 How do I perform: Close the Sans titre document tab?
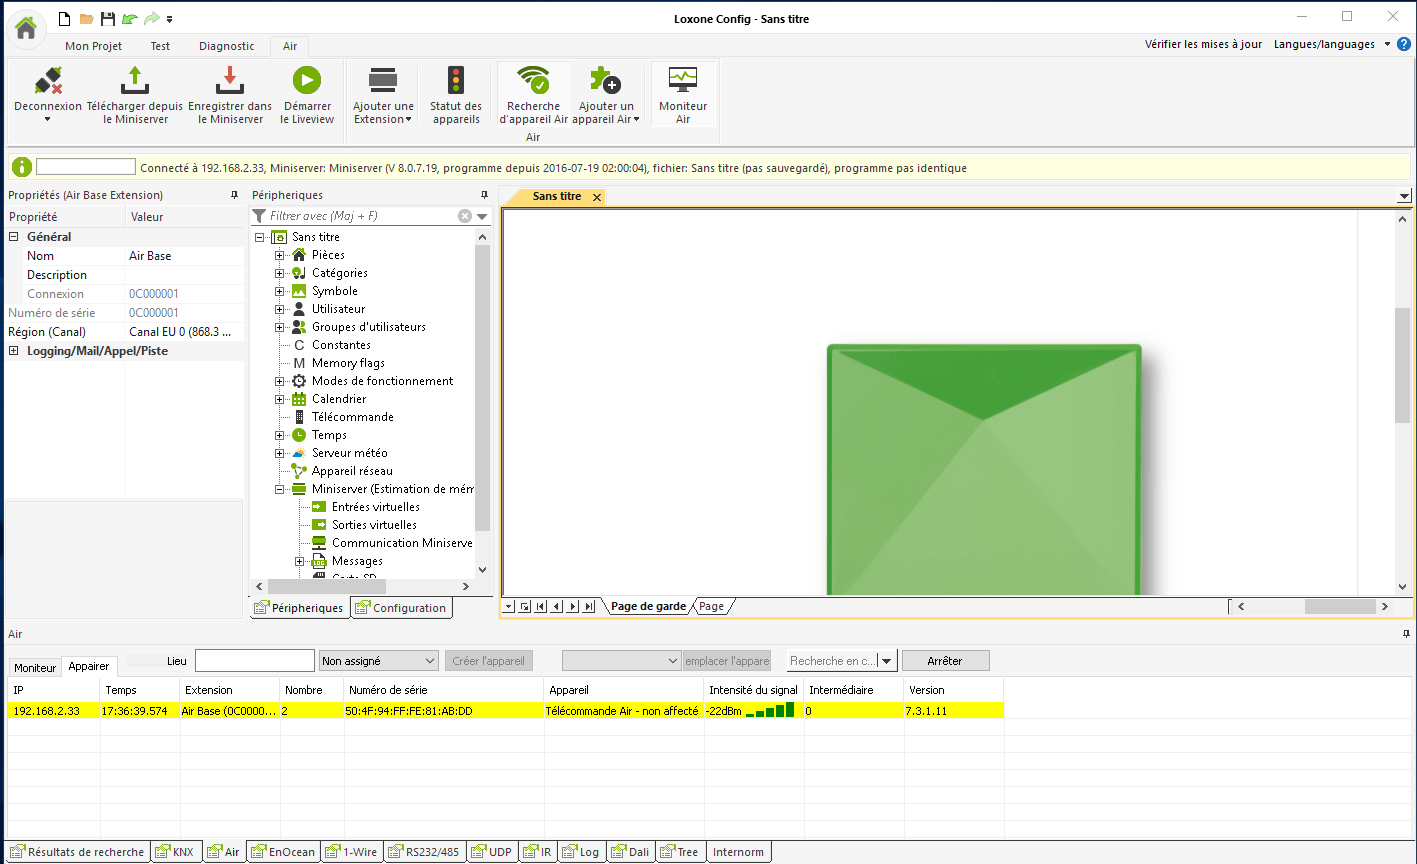pyautogui.click(x=597, y=197)
